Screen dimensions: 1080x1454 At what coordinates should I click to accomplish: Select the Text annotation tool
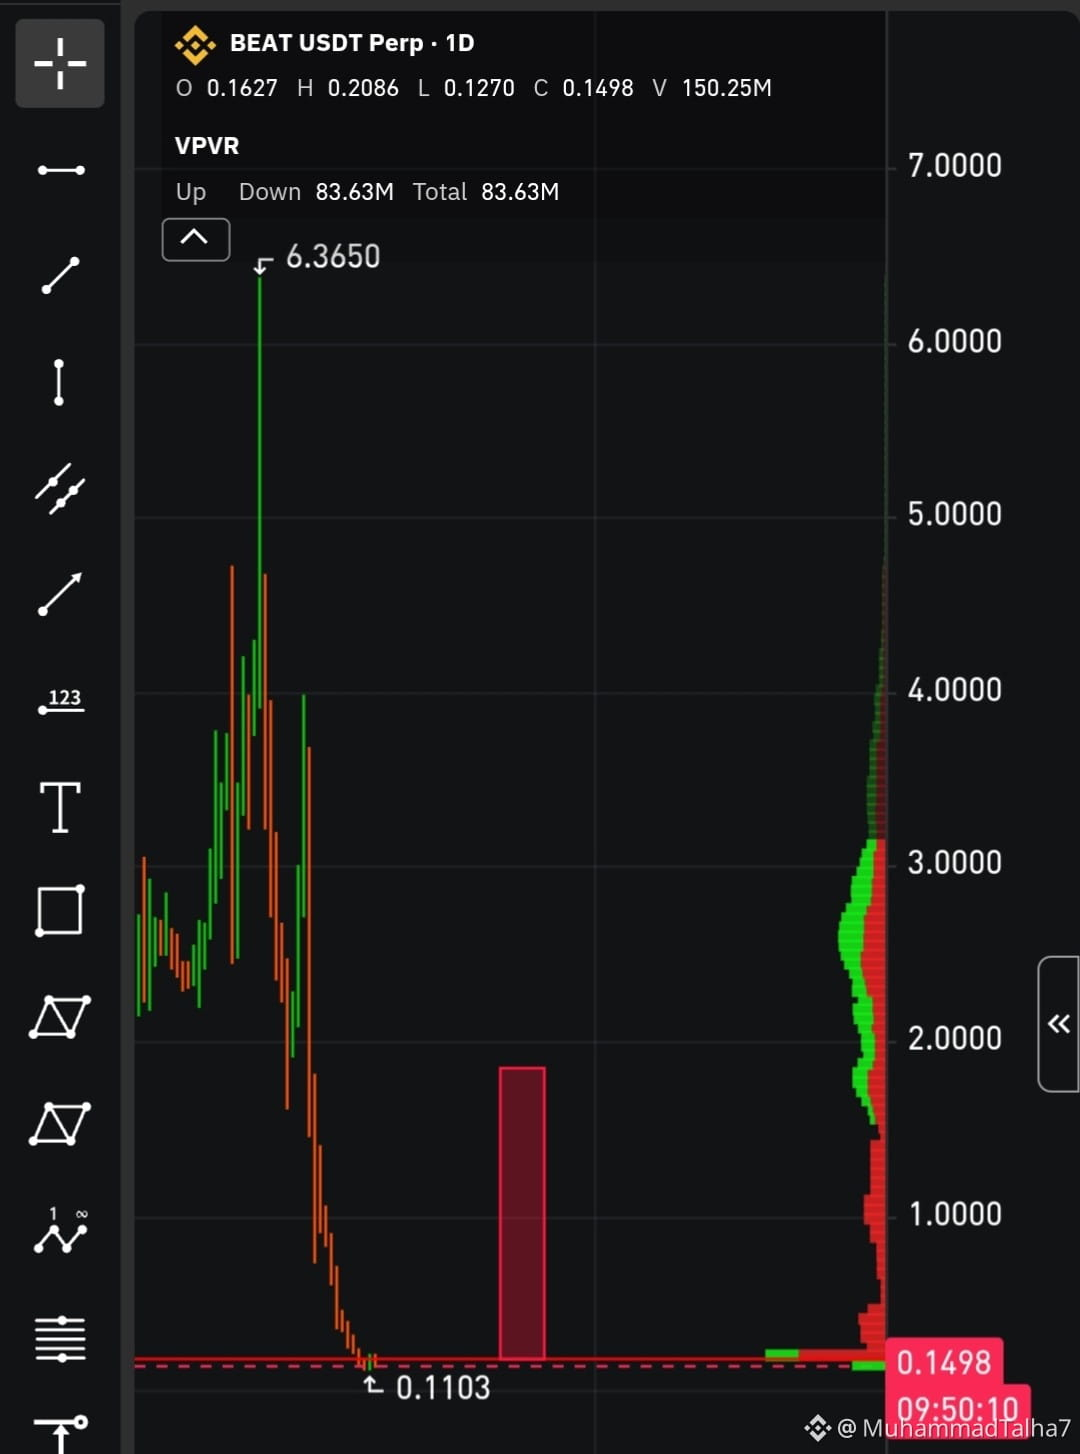pos(60,807)
